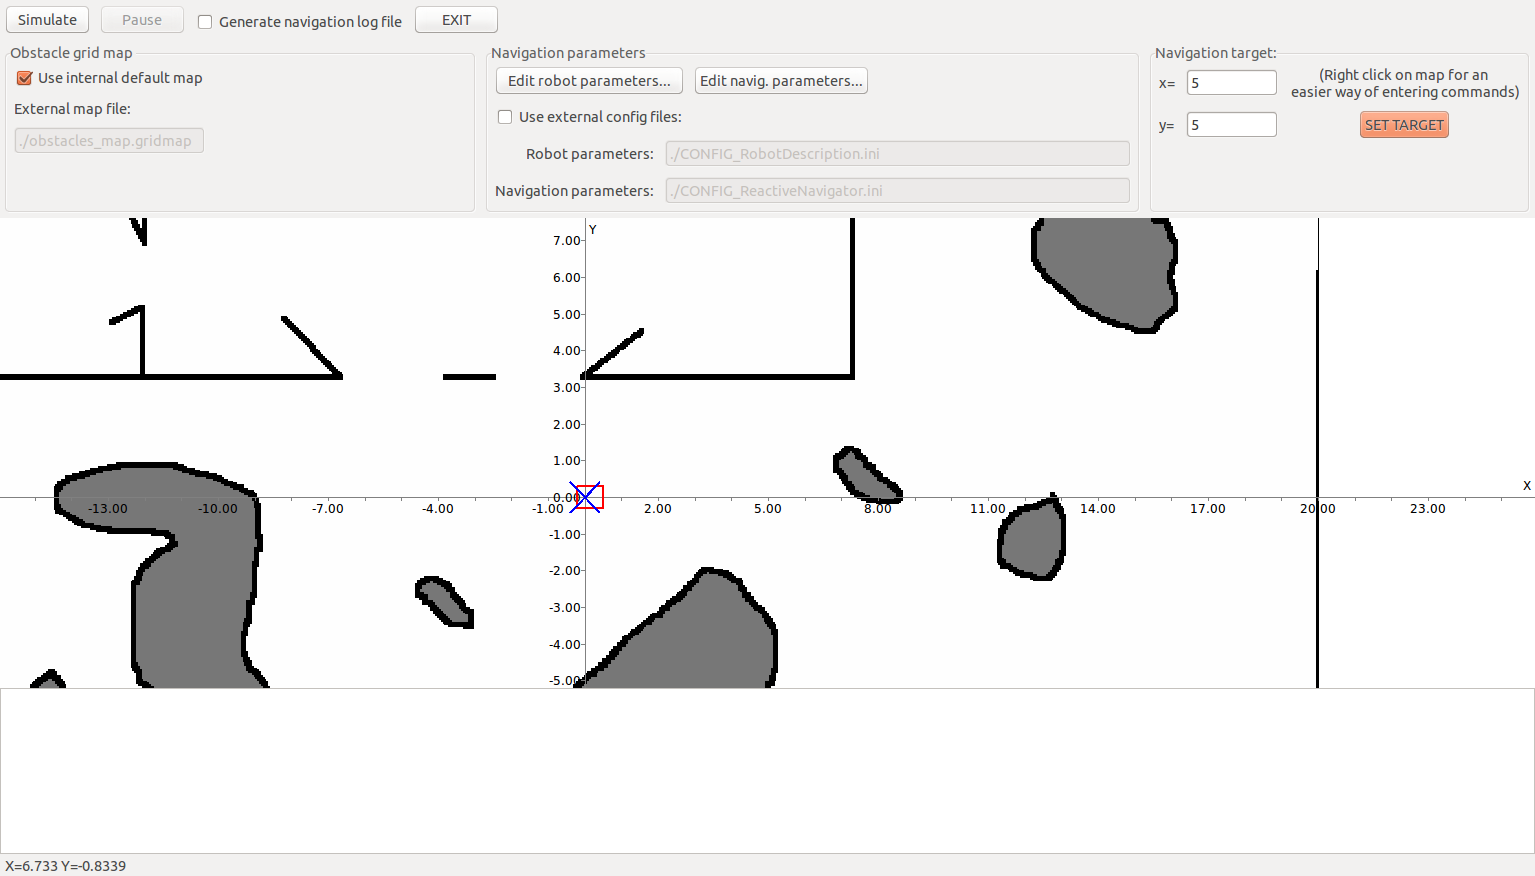Click the target x coordinate field
Viewport: 1535px width, 876px height.
pyautogui.click(x=1231, y=83)
